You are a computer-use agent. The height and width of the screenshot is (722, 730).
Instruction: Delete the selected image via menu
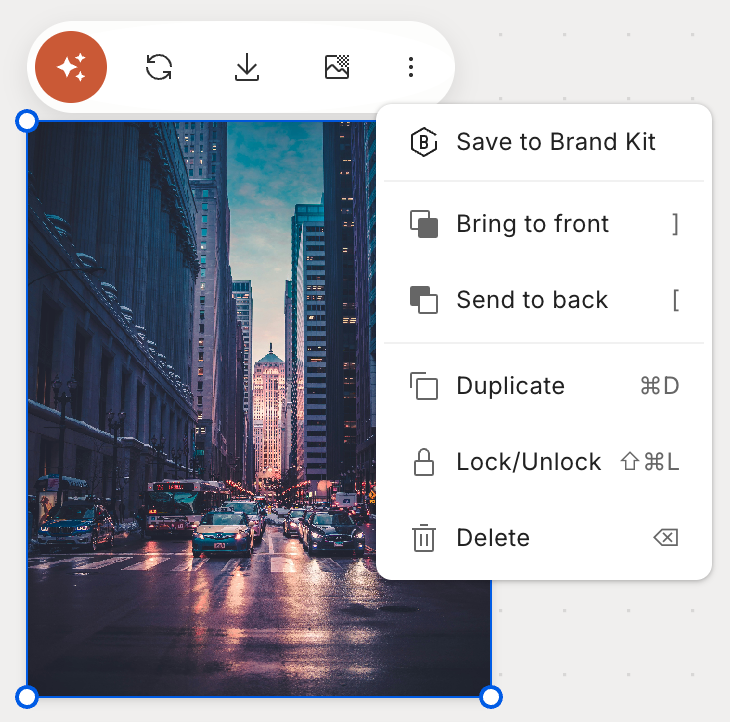click(x=493, y=538)
